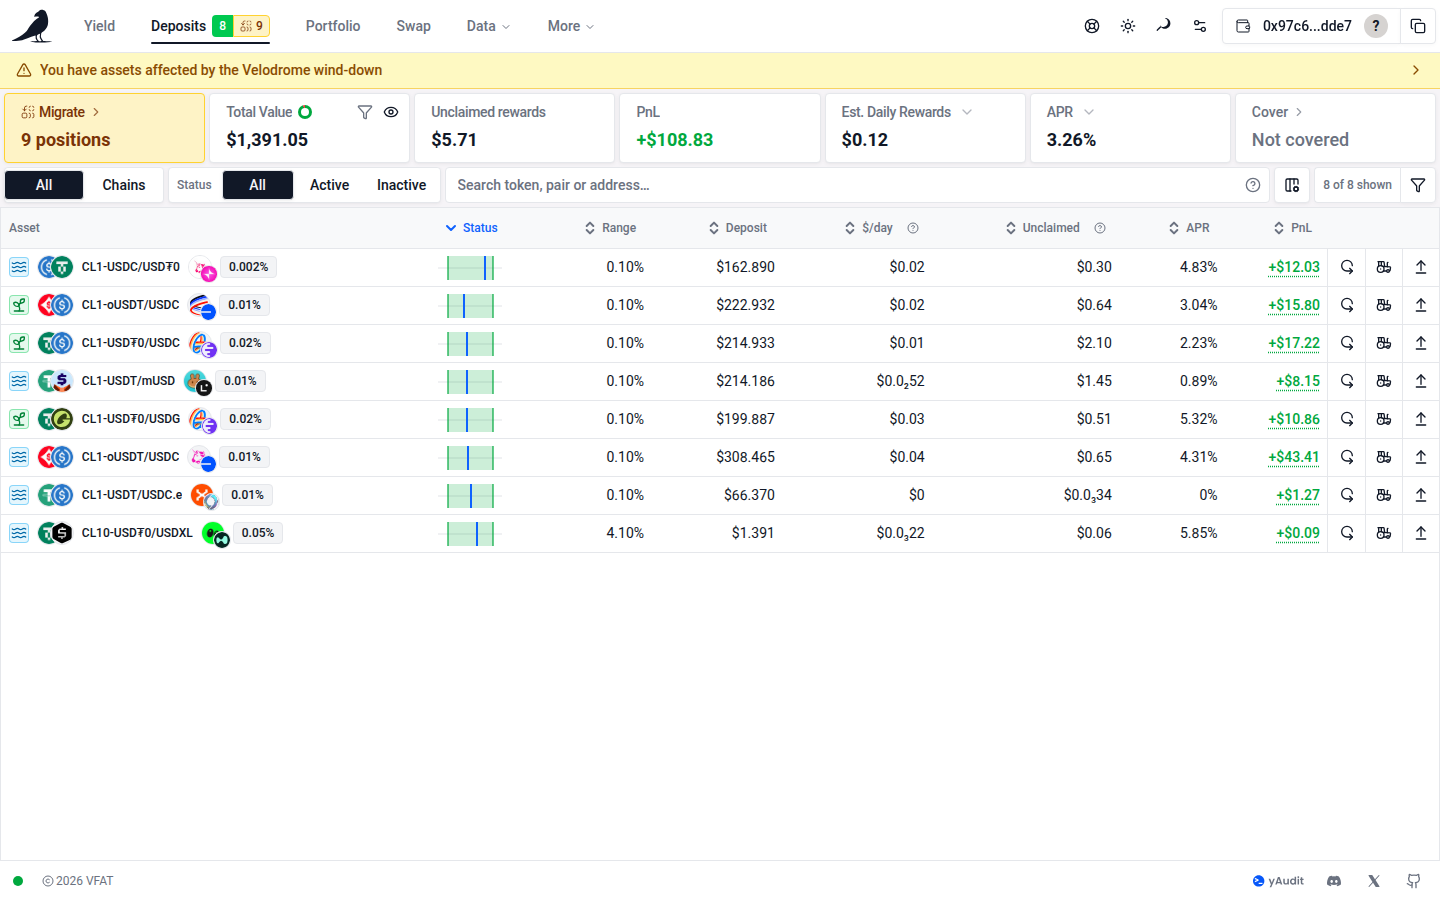Click the range status bar of CL1-USDT/USDC.e

[470, 495]
